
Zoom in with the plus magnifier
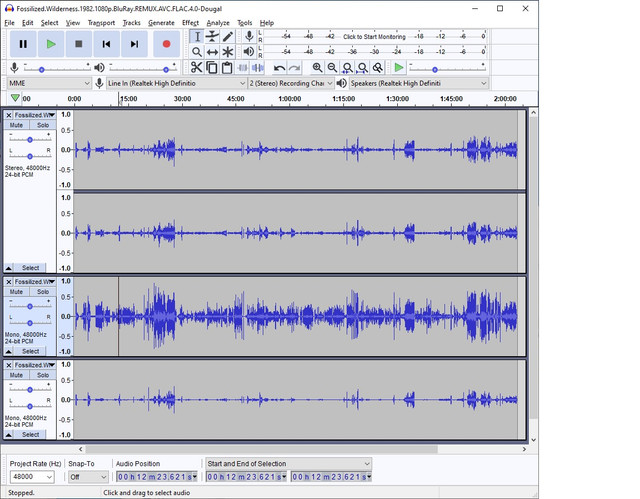317,67
